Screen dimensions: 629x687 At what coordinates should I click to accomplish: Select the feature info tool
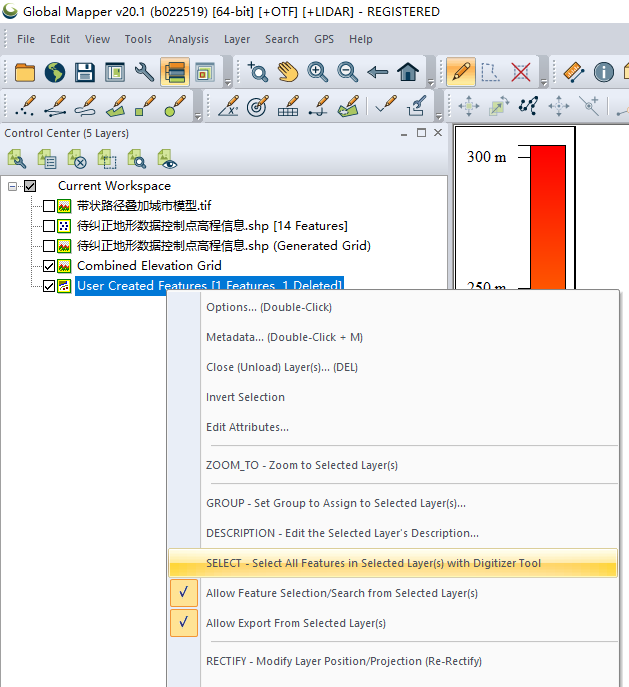coord(604,72)
